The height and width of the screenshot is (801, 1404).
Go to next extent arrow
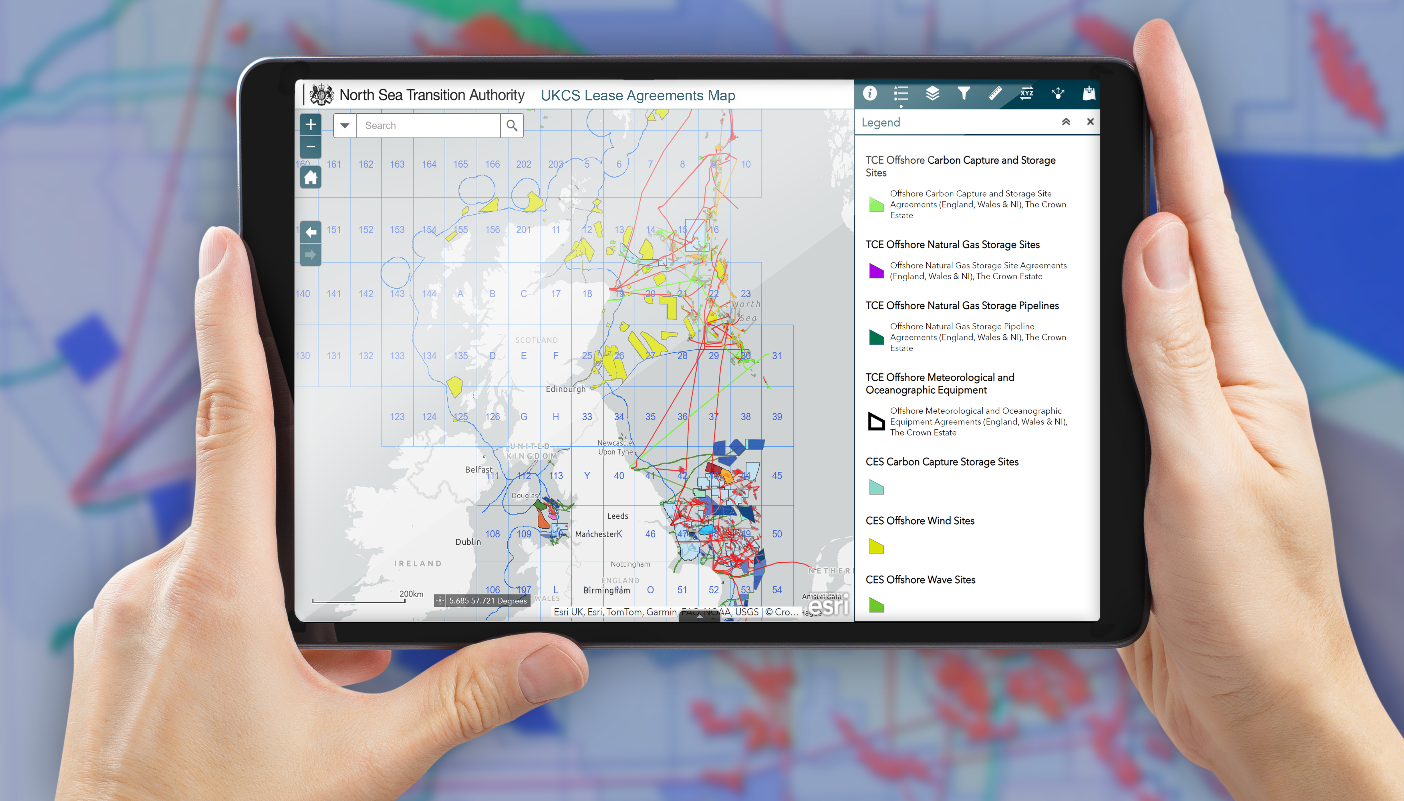pyautogui.click(x=311, y=254)
